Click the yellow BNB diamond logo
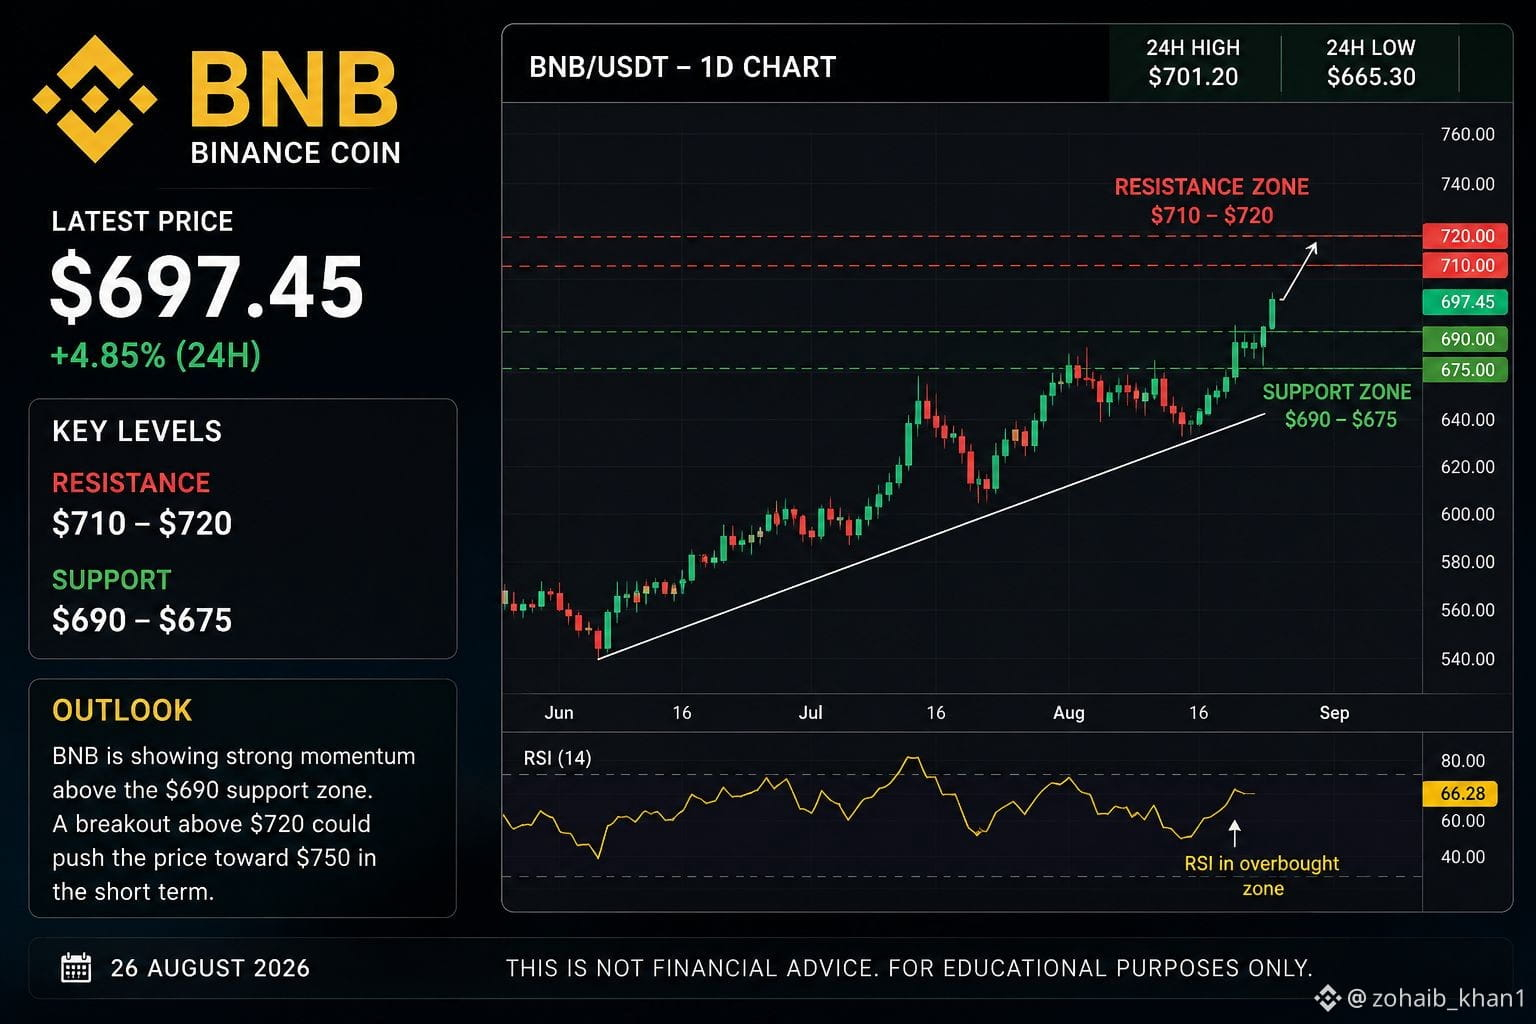 point(94,99)
